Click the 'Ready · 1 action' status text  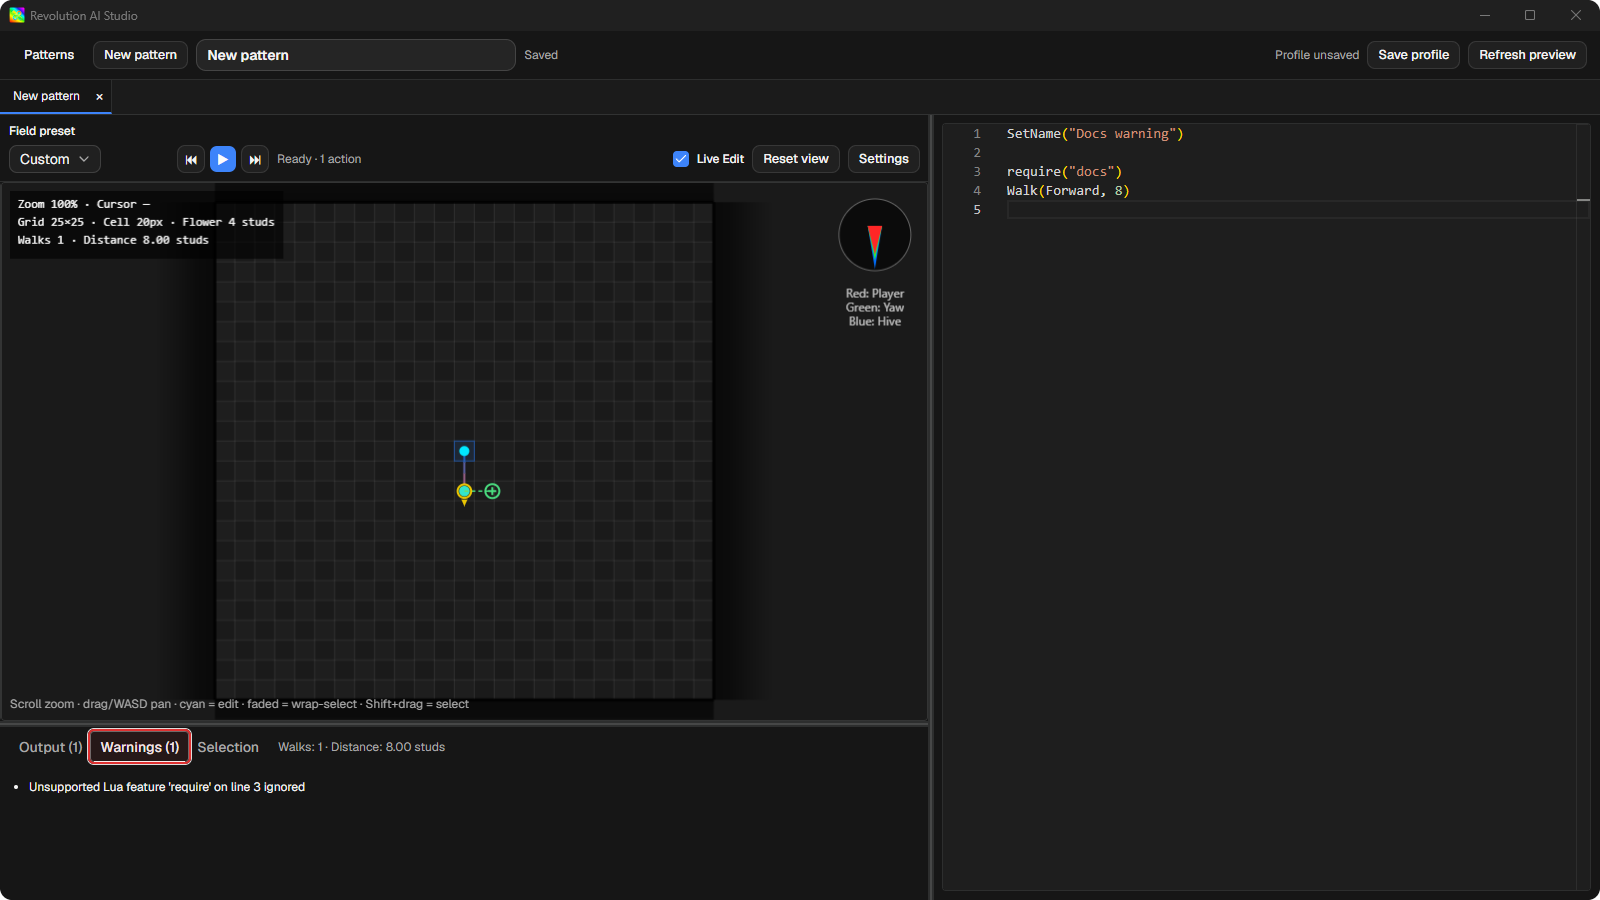point(319,159)
